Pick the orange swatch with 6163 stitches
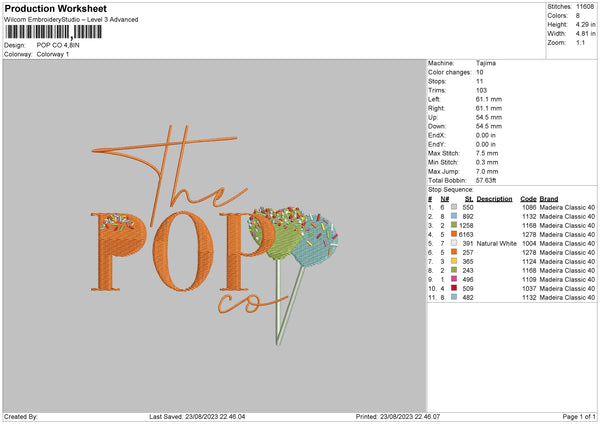This screenshot has width=600, height=424. pyautogui.click(x=454, y=233)
